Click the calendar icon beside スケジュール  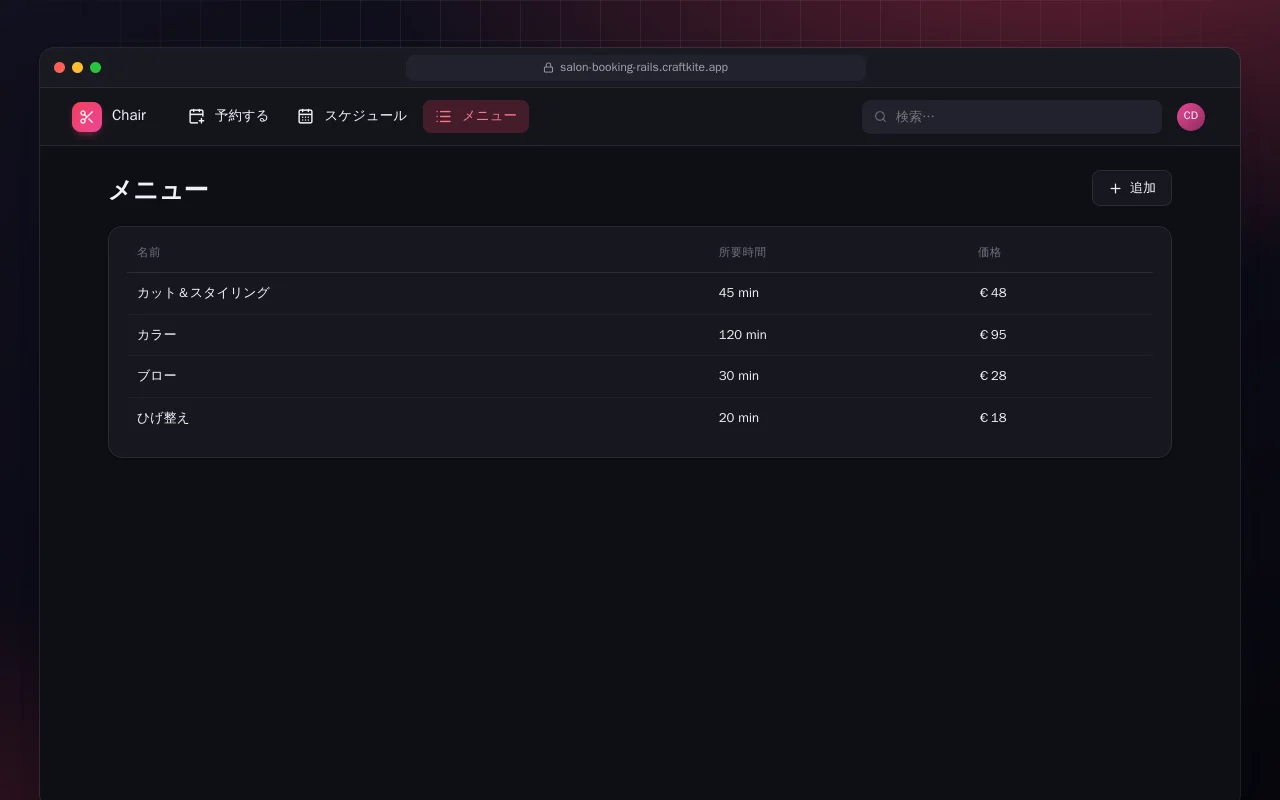pos(305,116)
